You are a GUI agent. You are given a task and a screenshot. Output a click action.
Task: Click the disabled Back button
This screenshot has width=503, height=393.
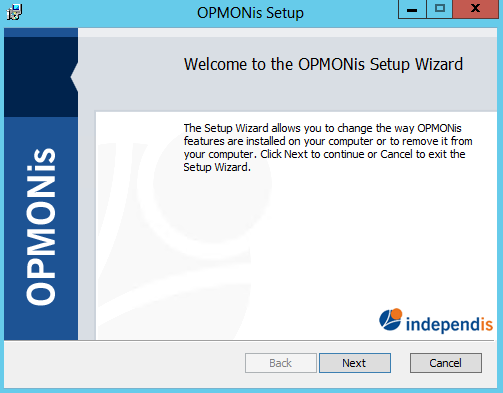[281, 363]
